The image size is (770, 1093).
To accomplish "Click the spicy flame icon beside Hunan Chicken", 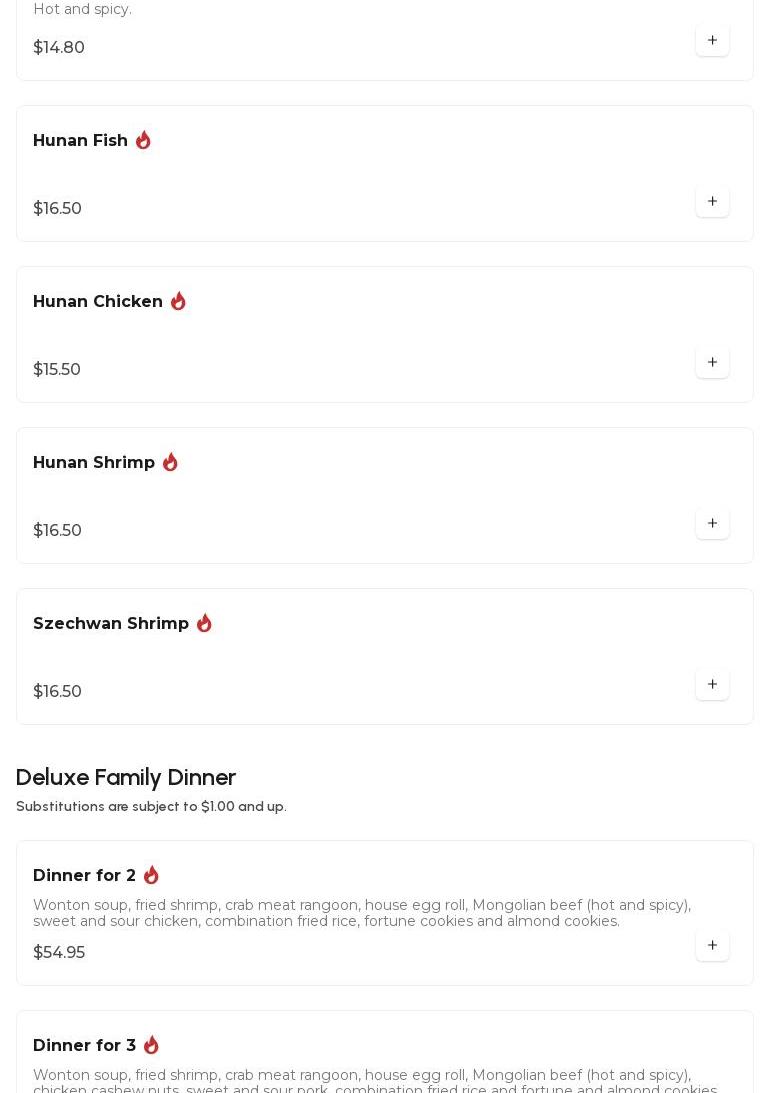I will click(x=178, y=302).
